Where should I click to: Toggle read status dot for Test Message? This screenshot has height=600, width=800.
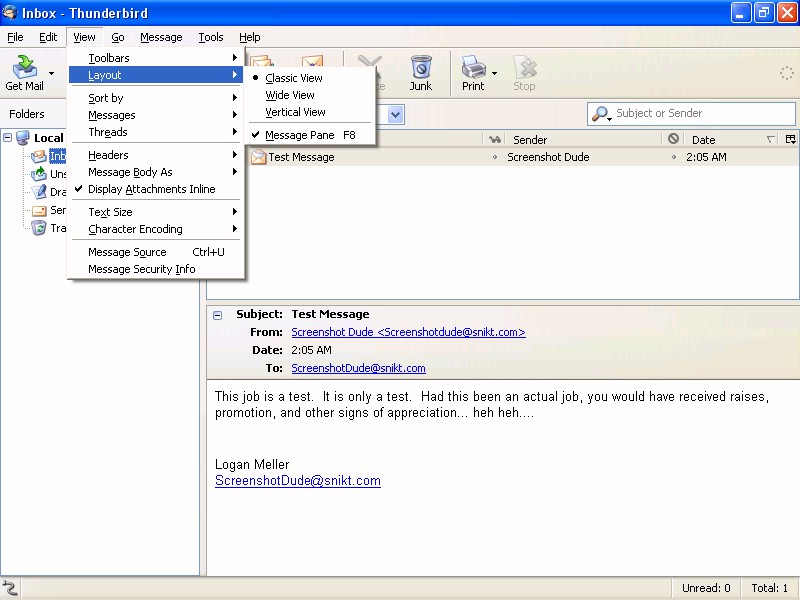pos(494,157)
